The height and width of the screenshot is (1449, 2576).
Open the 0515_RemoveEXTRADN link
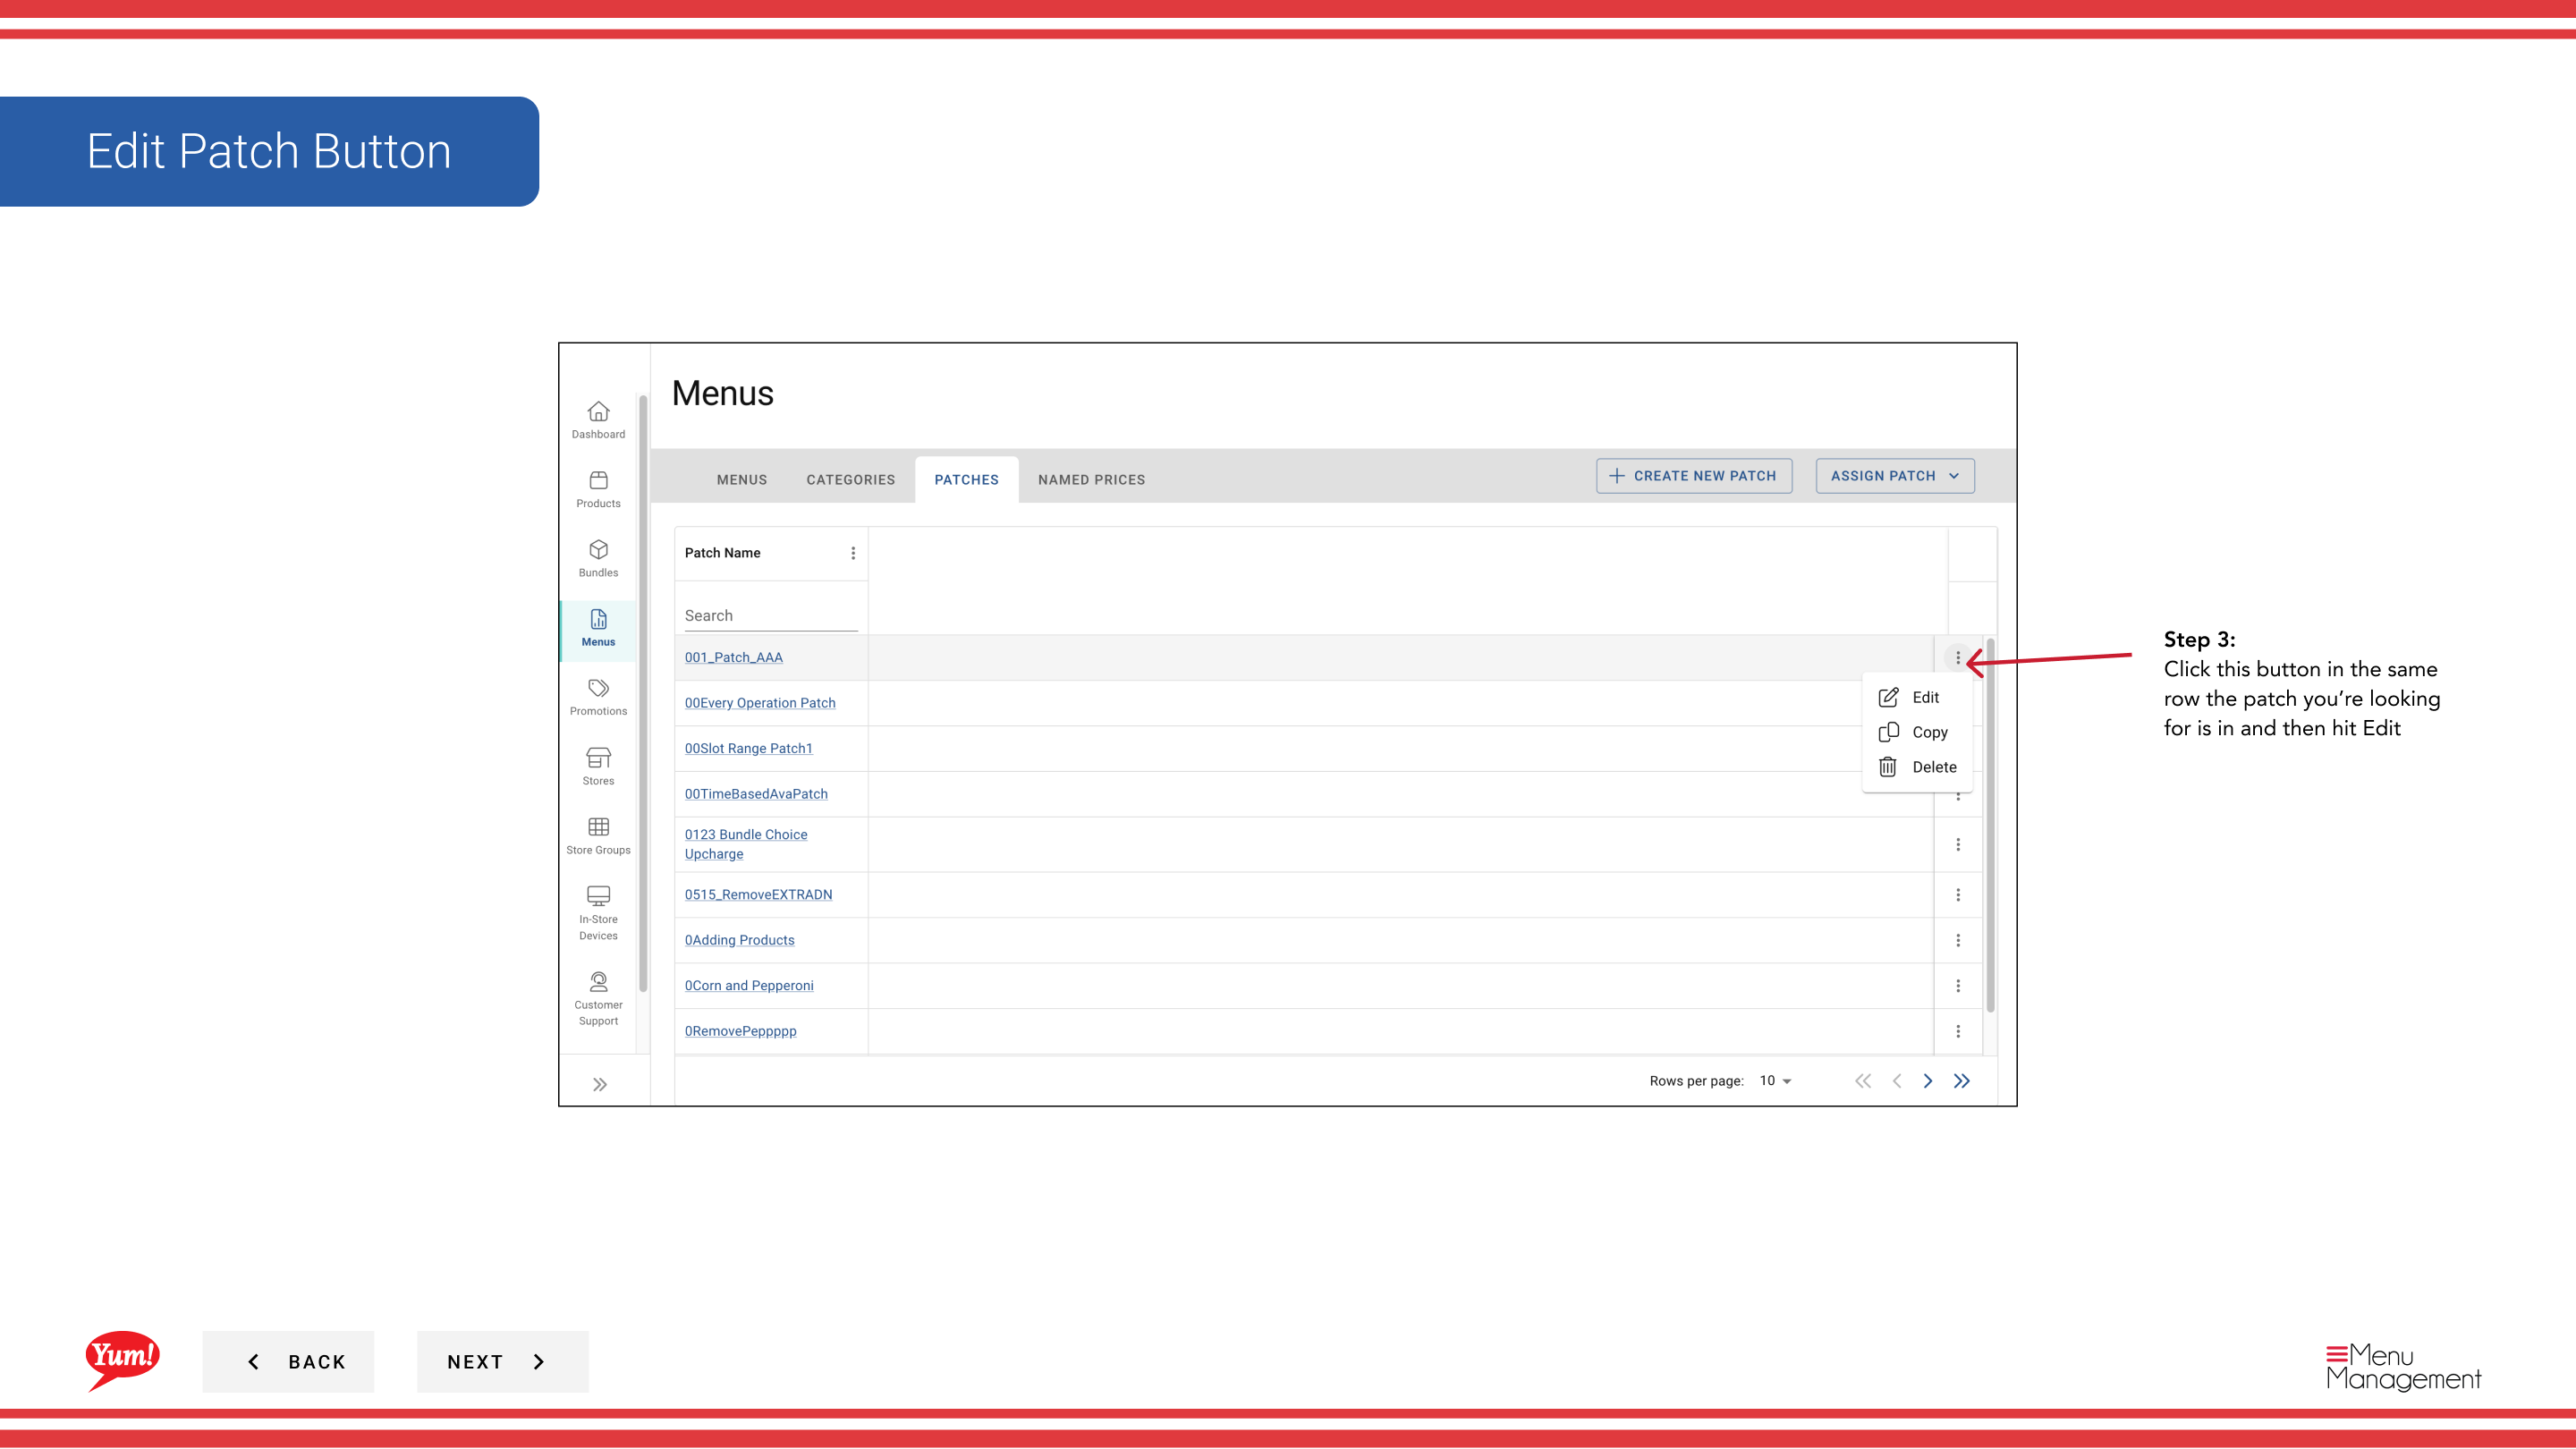(x=758, y=895)
